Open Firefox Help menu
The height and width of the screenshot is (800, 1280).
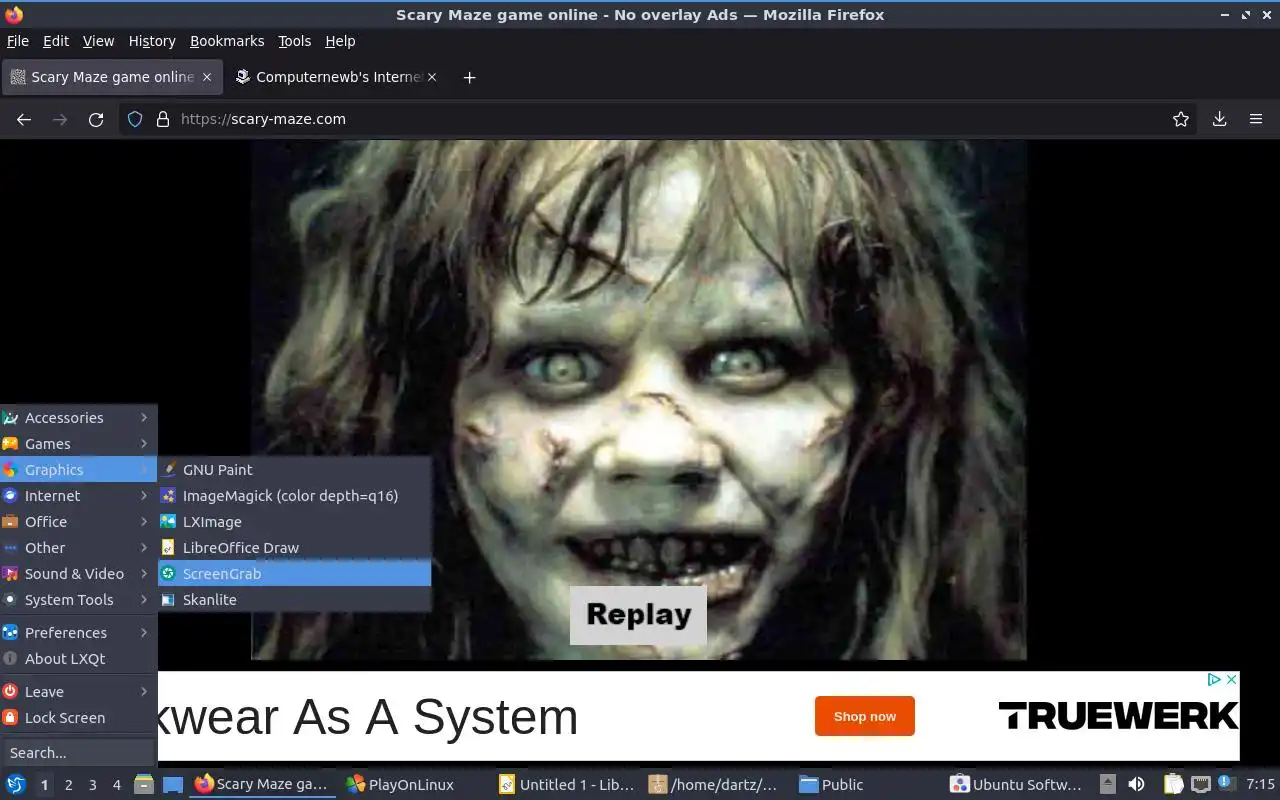click(340, 41)
